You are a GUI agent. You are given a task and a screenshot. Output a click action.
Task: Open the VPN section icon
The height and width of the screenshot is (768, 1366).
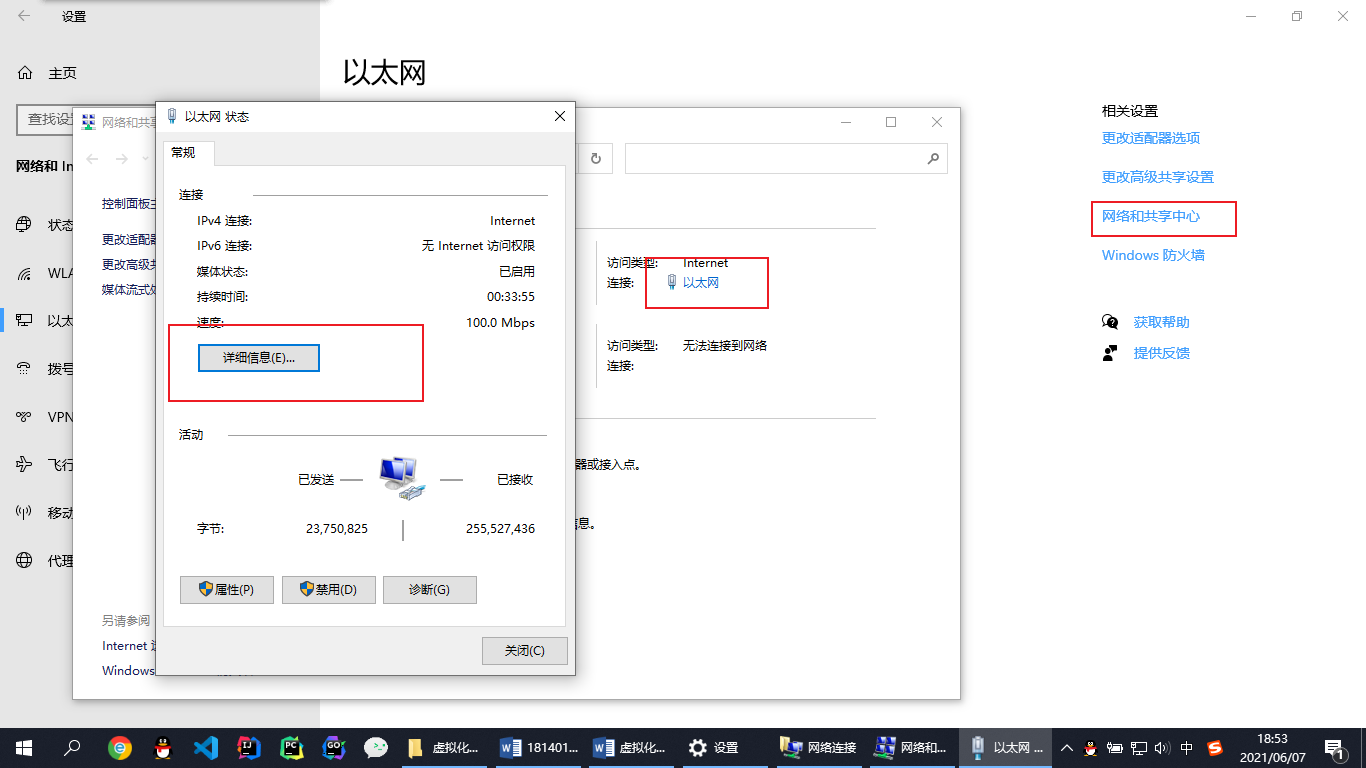pos(24,417)
